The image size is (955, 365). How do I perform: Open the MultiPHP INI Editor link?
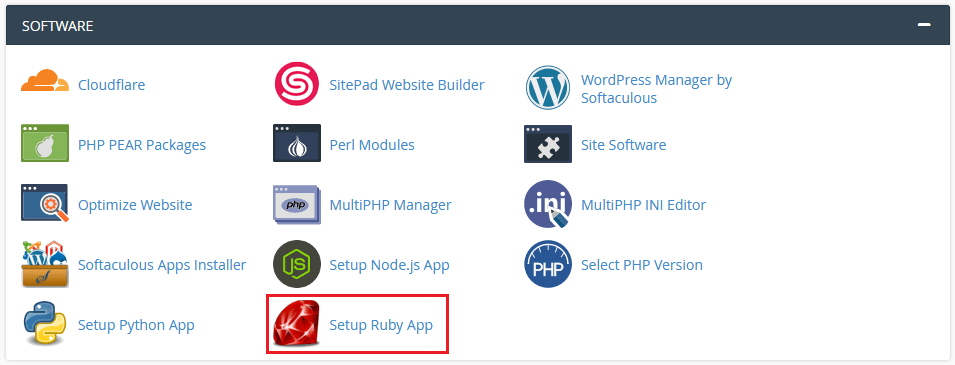click(x=644, y=205)
